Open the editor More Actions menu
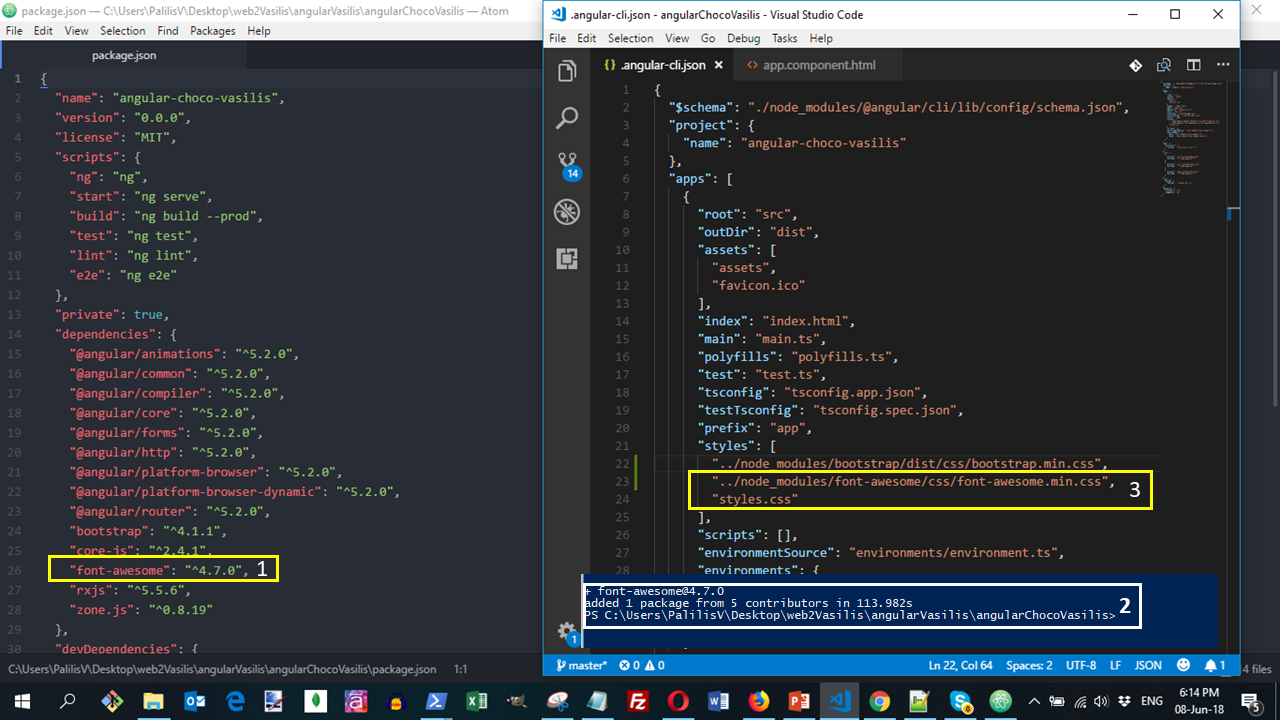 1222,64
